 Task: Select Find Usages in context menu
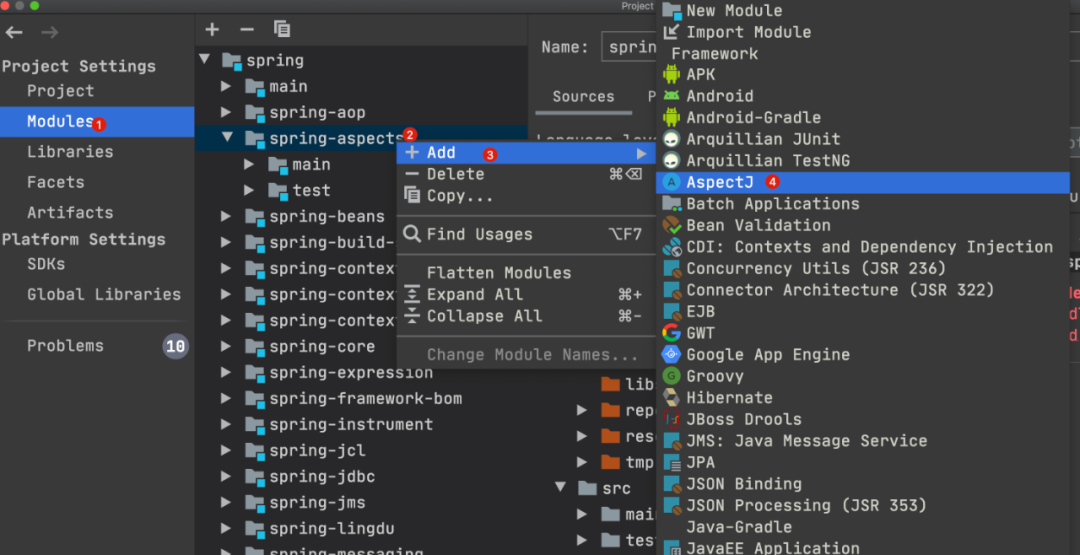[x=479, y=235]
